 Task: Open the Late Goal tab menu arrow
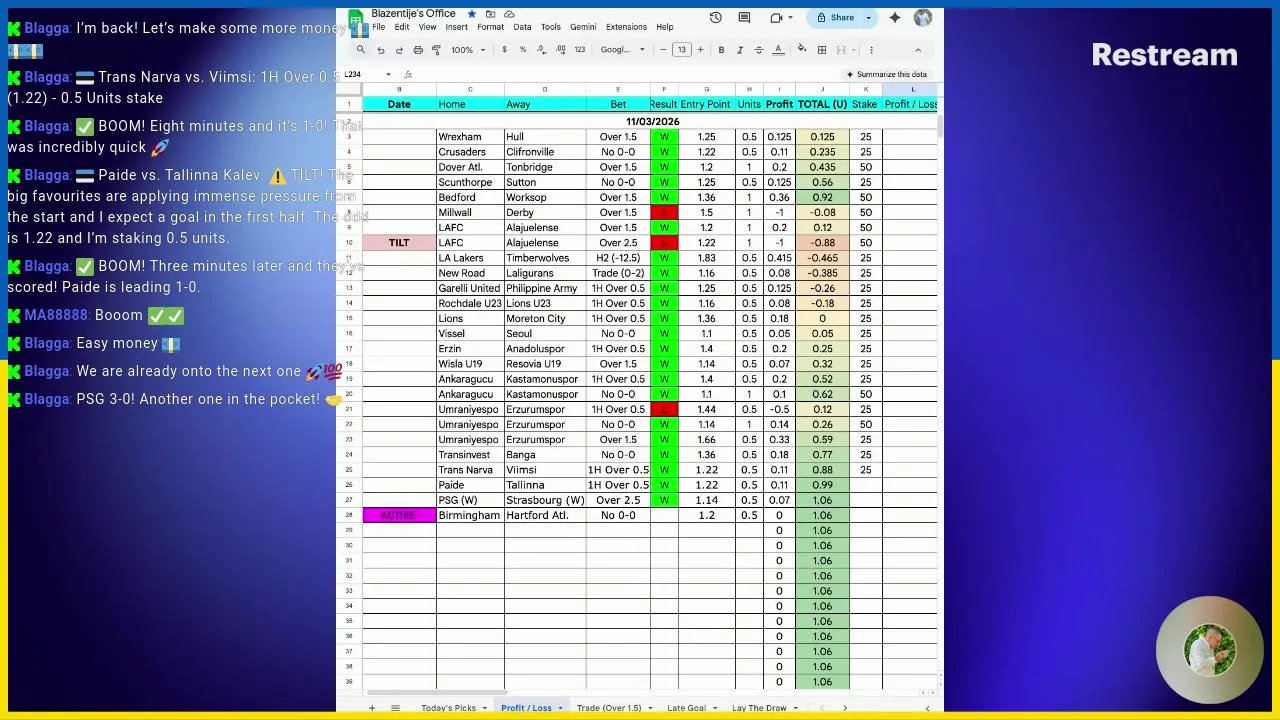tap(714, 708)
